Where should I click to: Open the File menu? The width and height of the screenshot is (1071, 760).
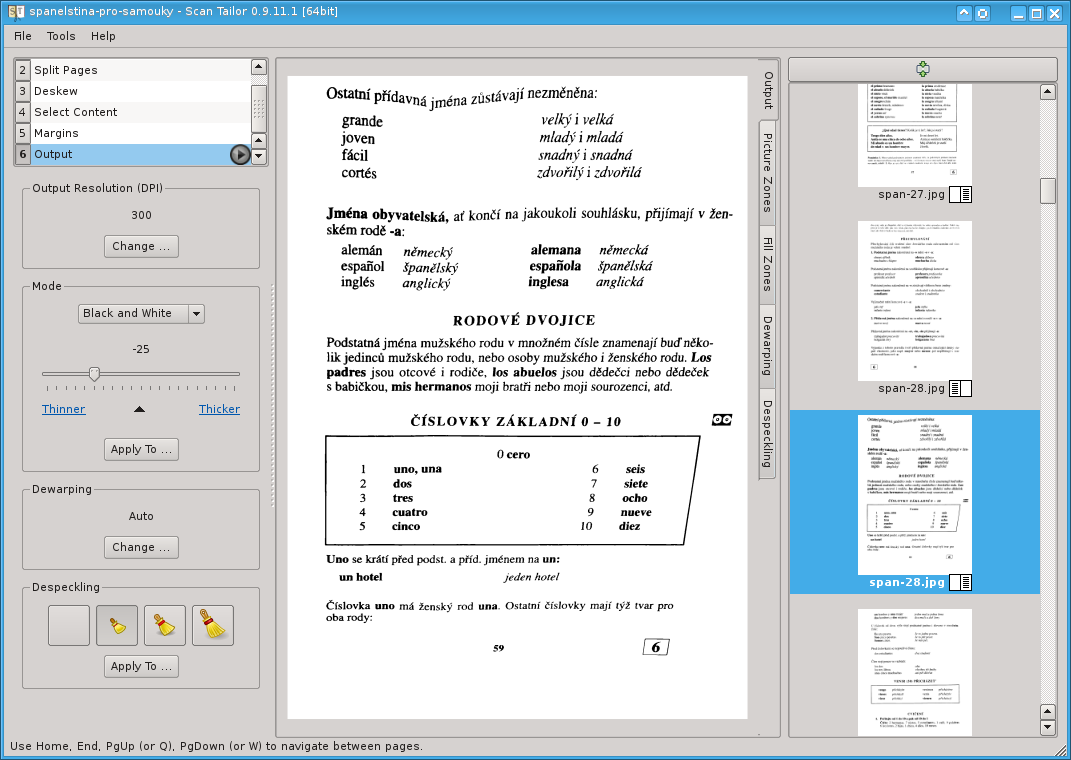pos(23,36)
